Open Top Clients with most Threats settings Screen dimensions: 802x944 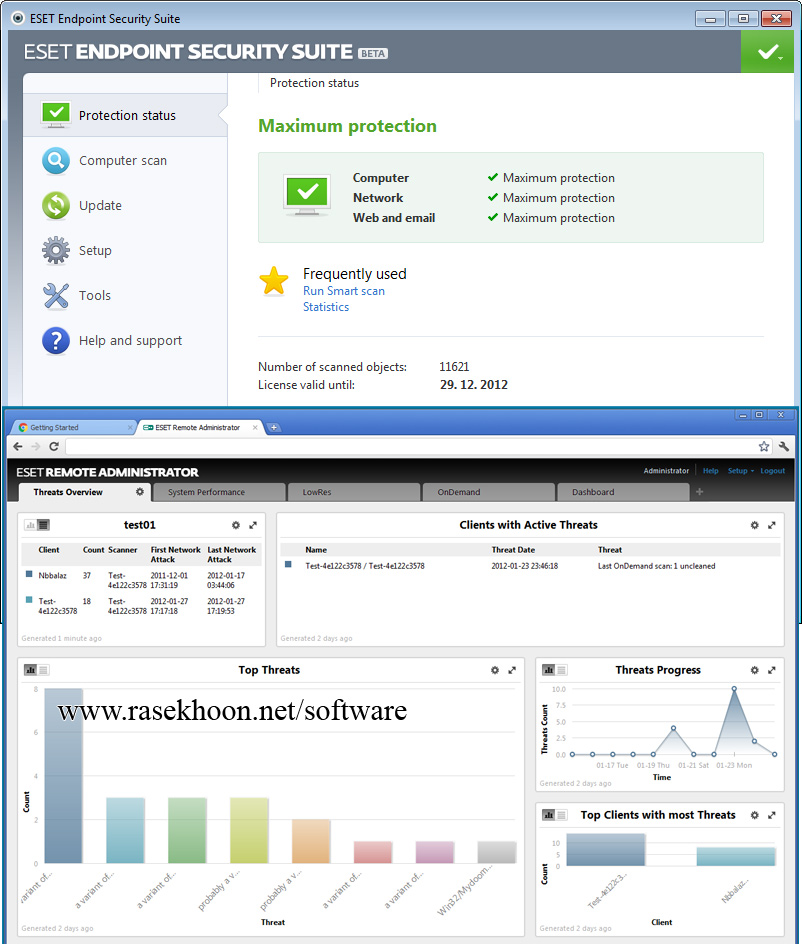click(x=754, y=815)
